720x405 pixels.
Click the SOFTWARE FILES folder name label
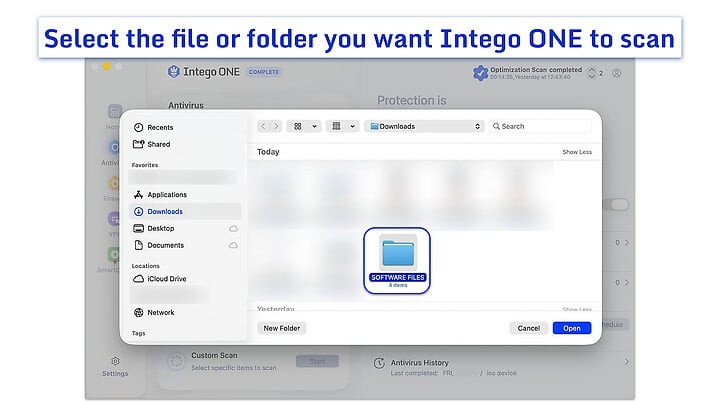(x=398, y=277)
